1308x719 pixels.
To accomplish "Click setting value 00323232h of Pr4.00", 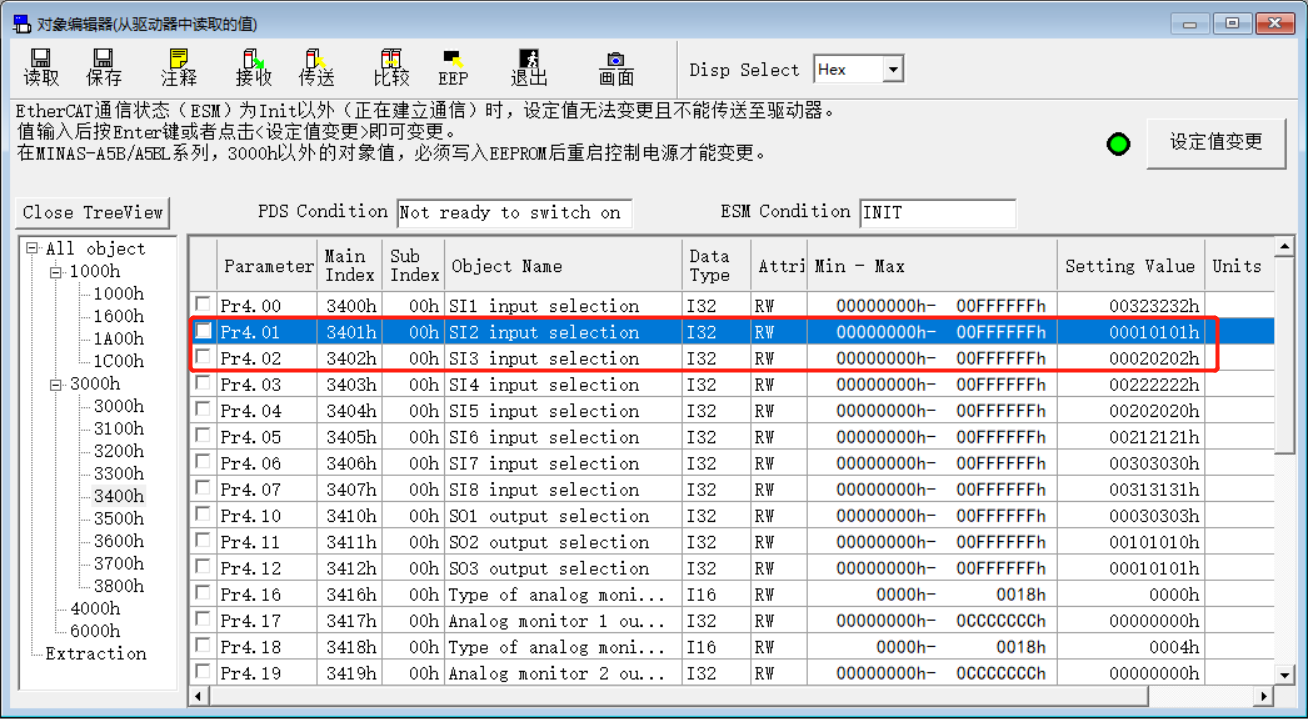I will point(1131,306).
